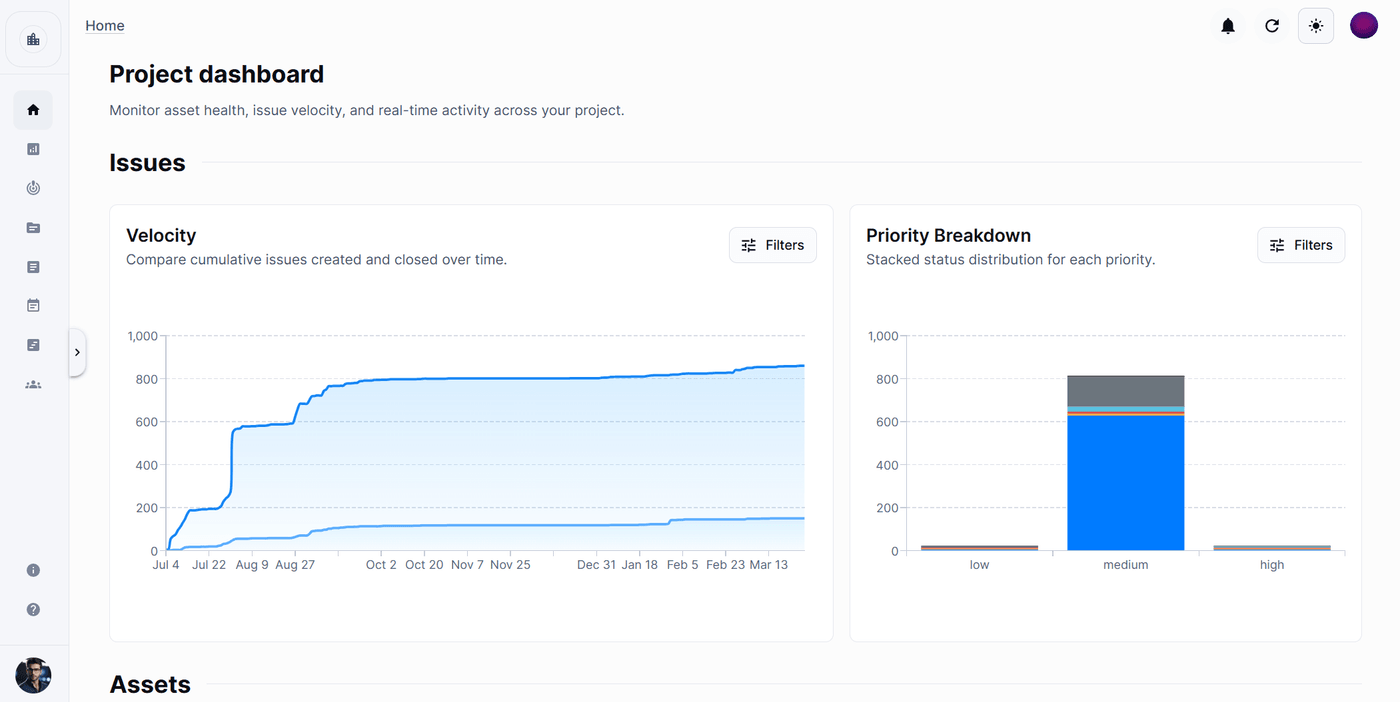Select the circular power-style icon in the sidebar
This screenshot has height=702, width=1400.
(x=33, y=188)
